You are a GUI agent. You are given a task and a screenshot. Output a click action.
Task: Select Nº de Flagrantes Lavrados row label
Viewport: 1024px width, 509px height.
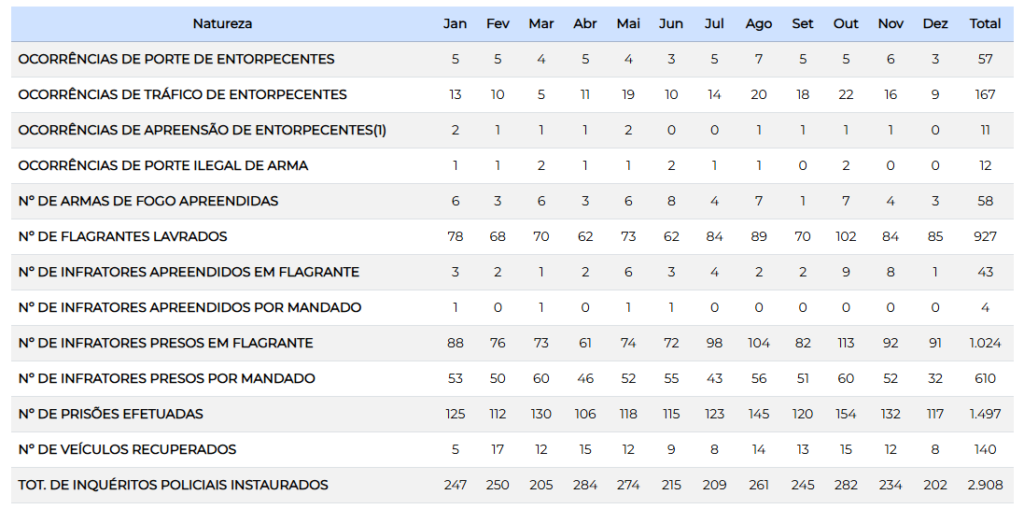point(122,237)
